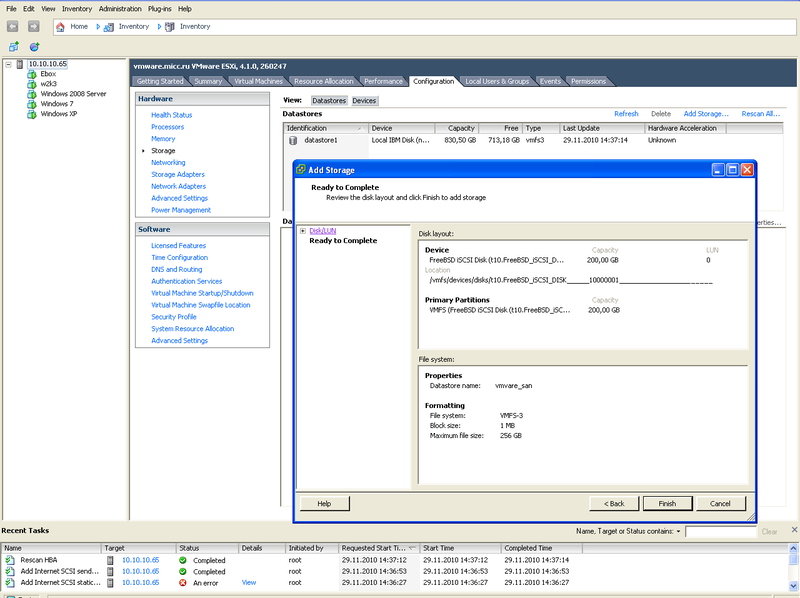Show the Datastores view
This screenshot has width=800, height=598.
329,101
